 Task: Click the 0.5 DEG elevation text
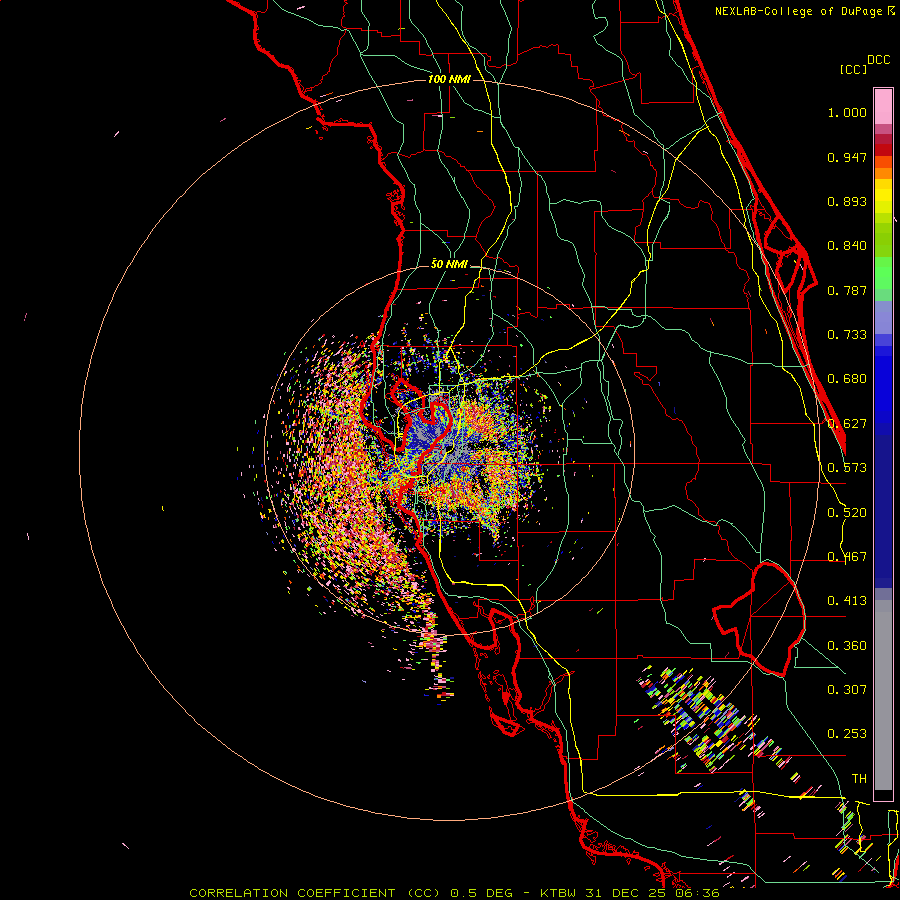coord(480,893)
